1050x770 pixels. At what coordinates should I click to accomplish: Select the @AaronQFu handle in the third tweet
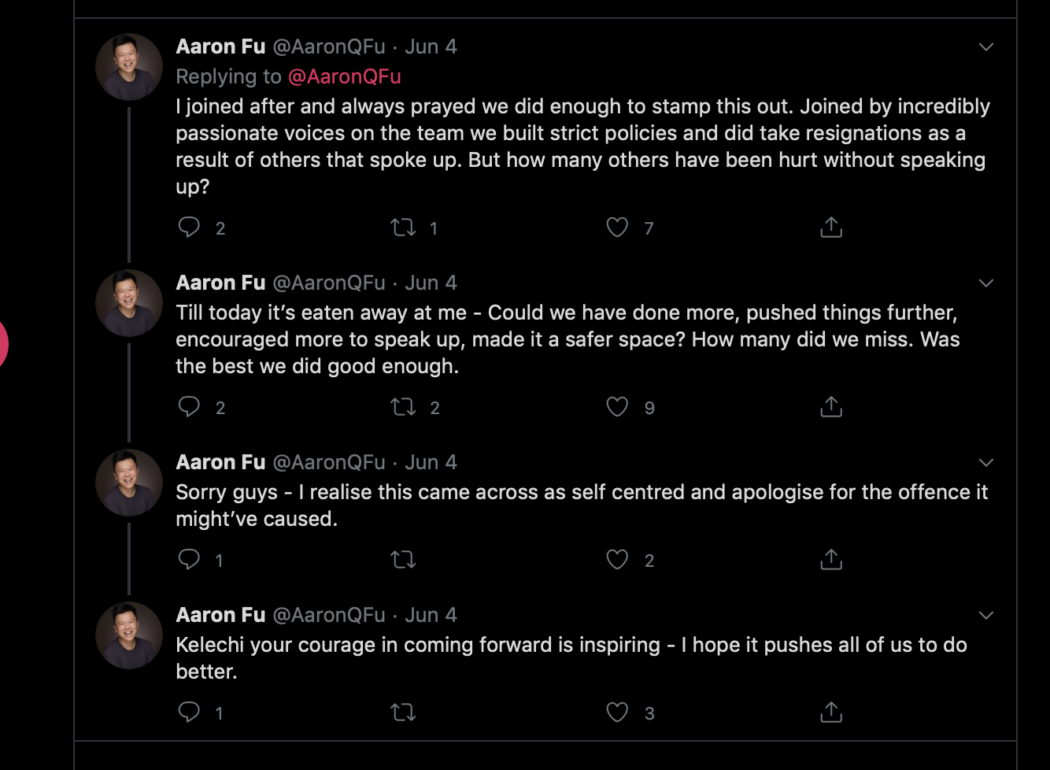328,462
